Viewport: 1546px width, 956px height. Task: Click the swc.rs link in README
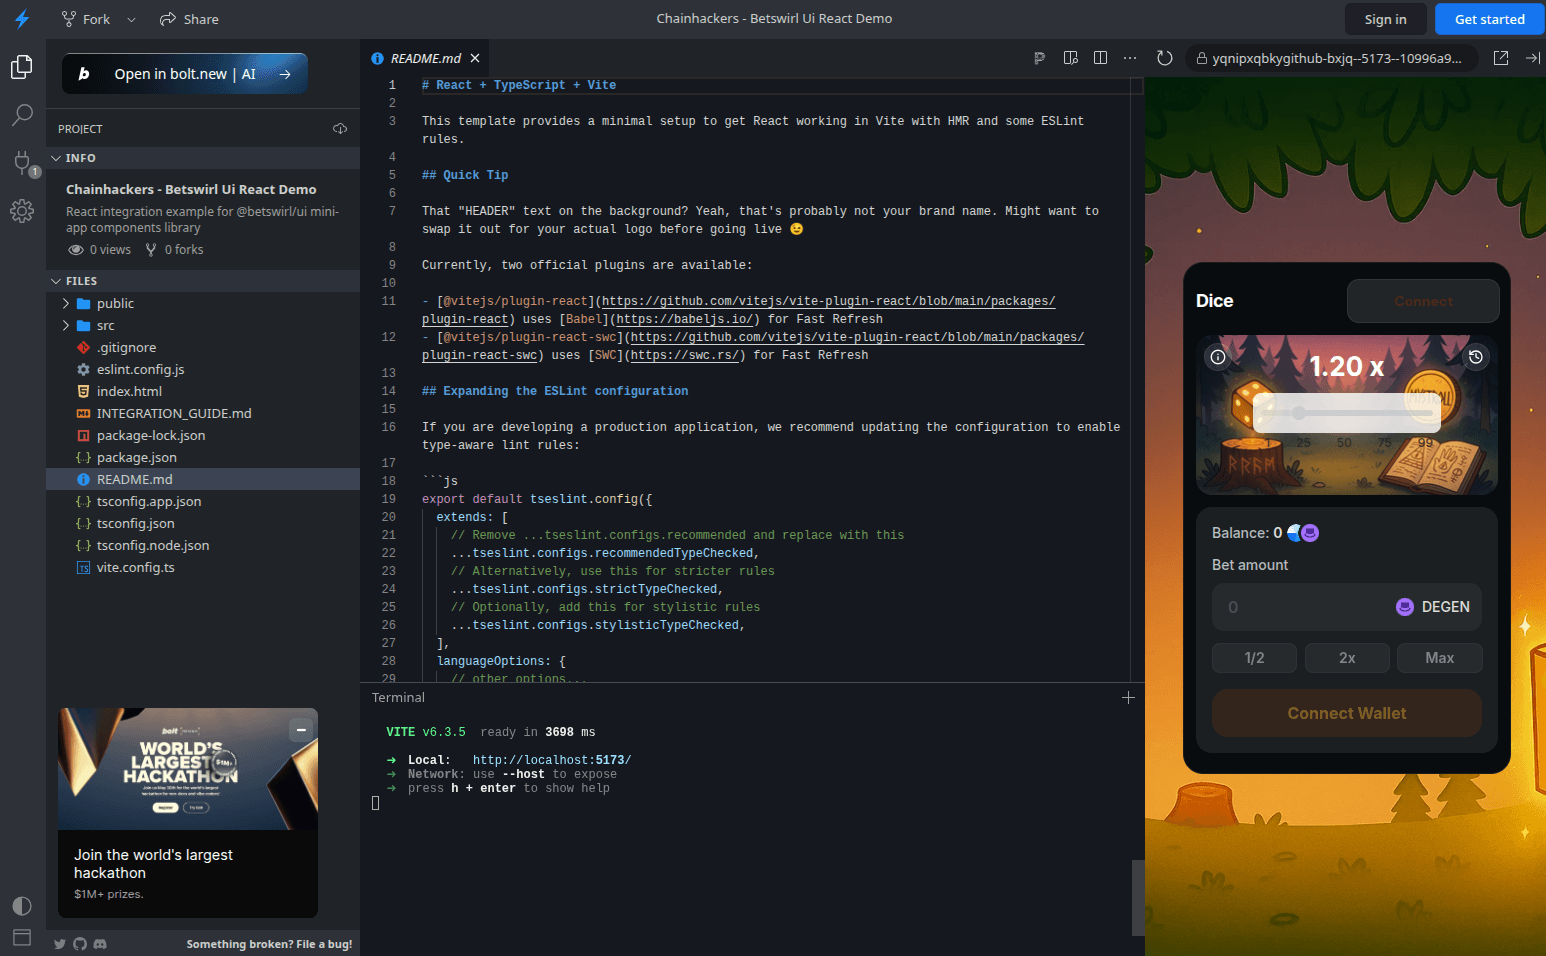click(x=685, y=355)
